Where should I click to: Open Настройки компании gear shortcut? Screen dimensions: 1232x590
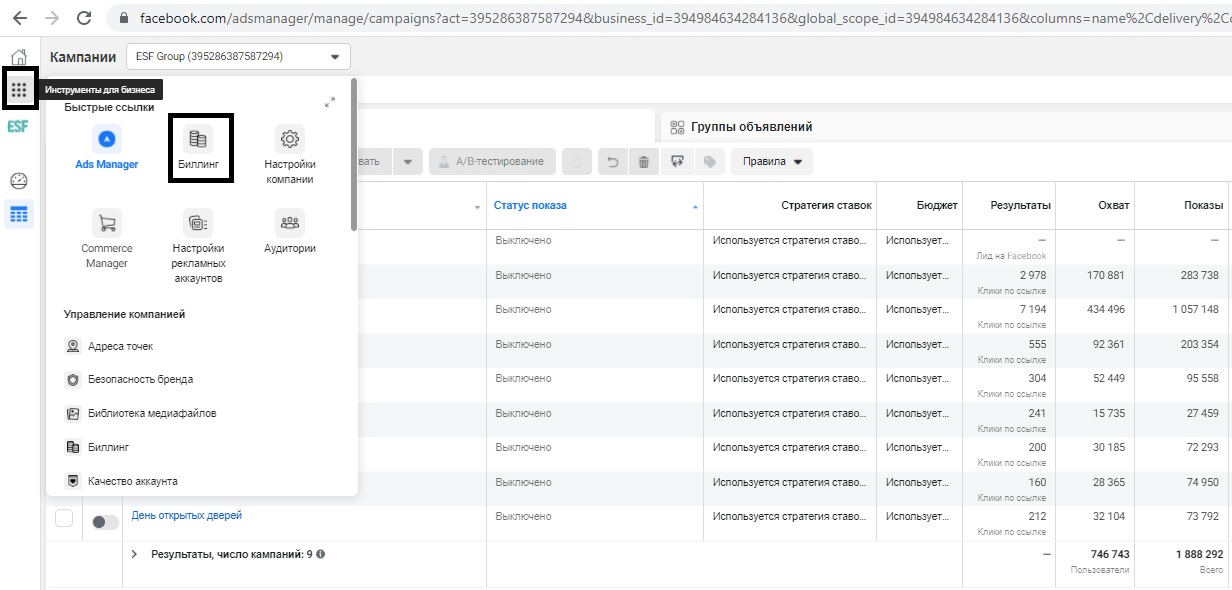pyautogui.click(x=290, y=154)
